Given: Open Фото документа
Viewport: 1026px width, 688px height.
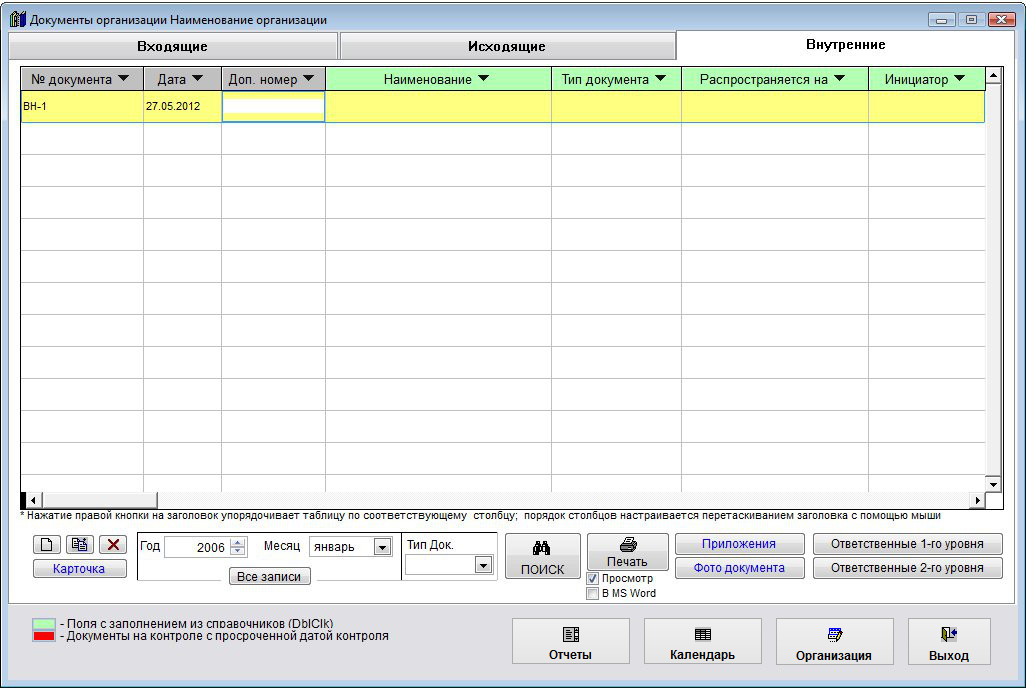Looking at the screenshot, I should point(739,568).
